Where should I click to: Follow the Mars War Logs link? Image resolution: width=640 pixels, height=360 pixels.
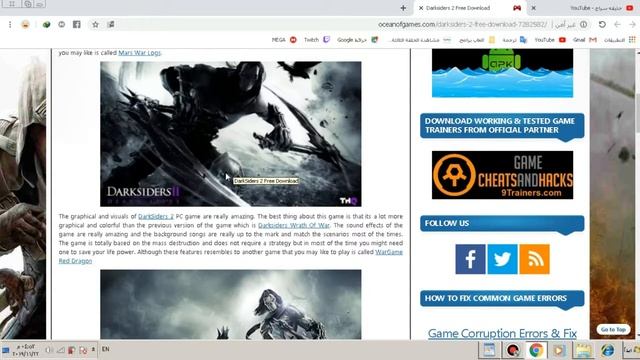140,53
